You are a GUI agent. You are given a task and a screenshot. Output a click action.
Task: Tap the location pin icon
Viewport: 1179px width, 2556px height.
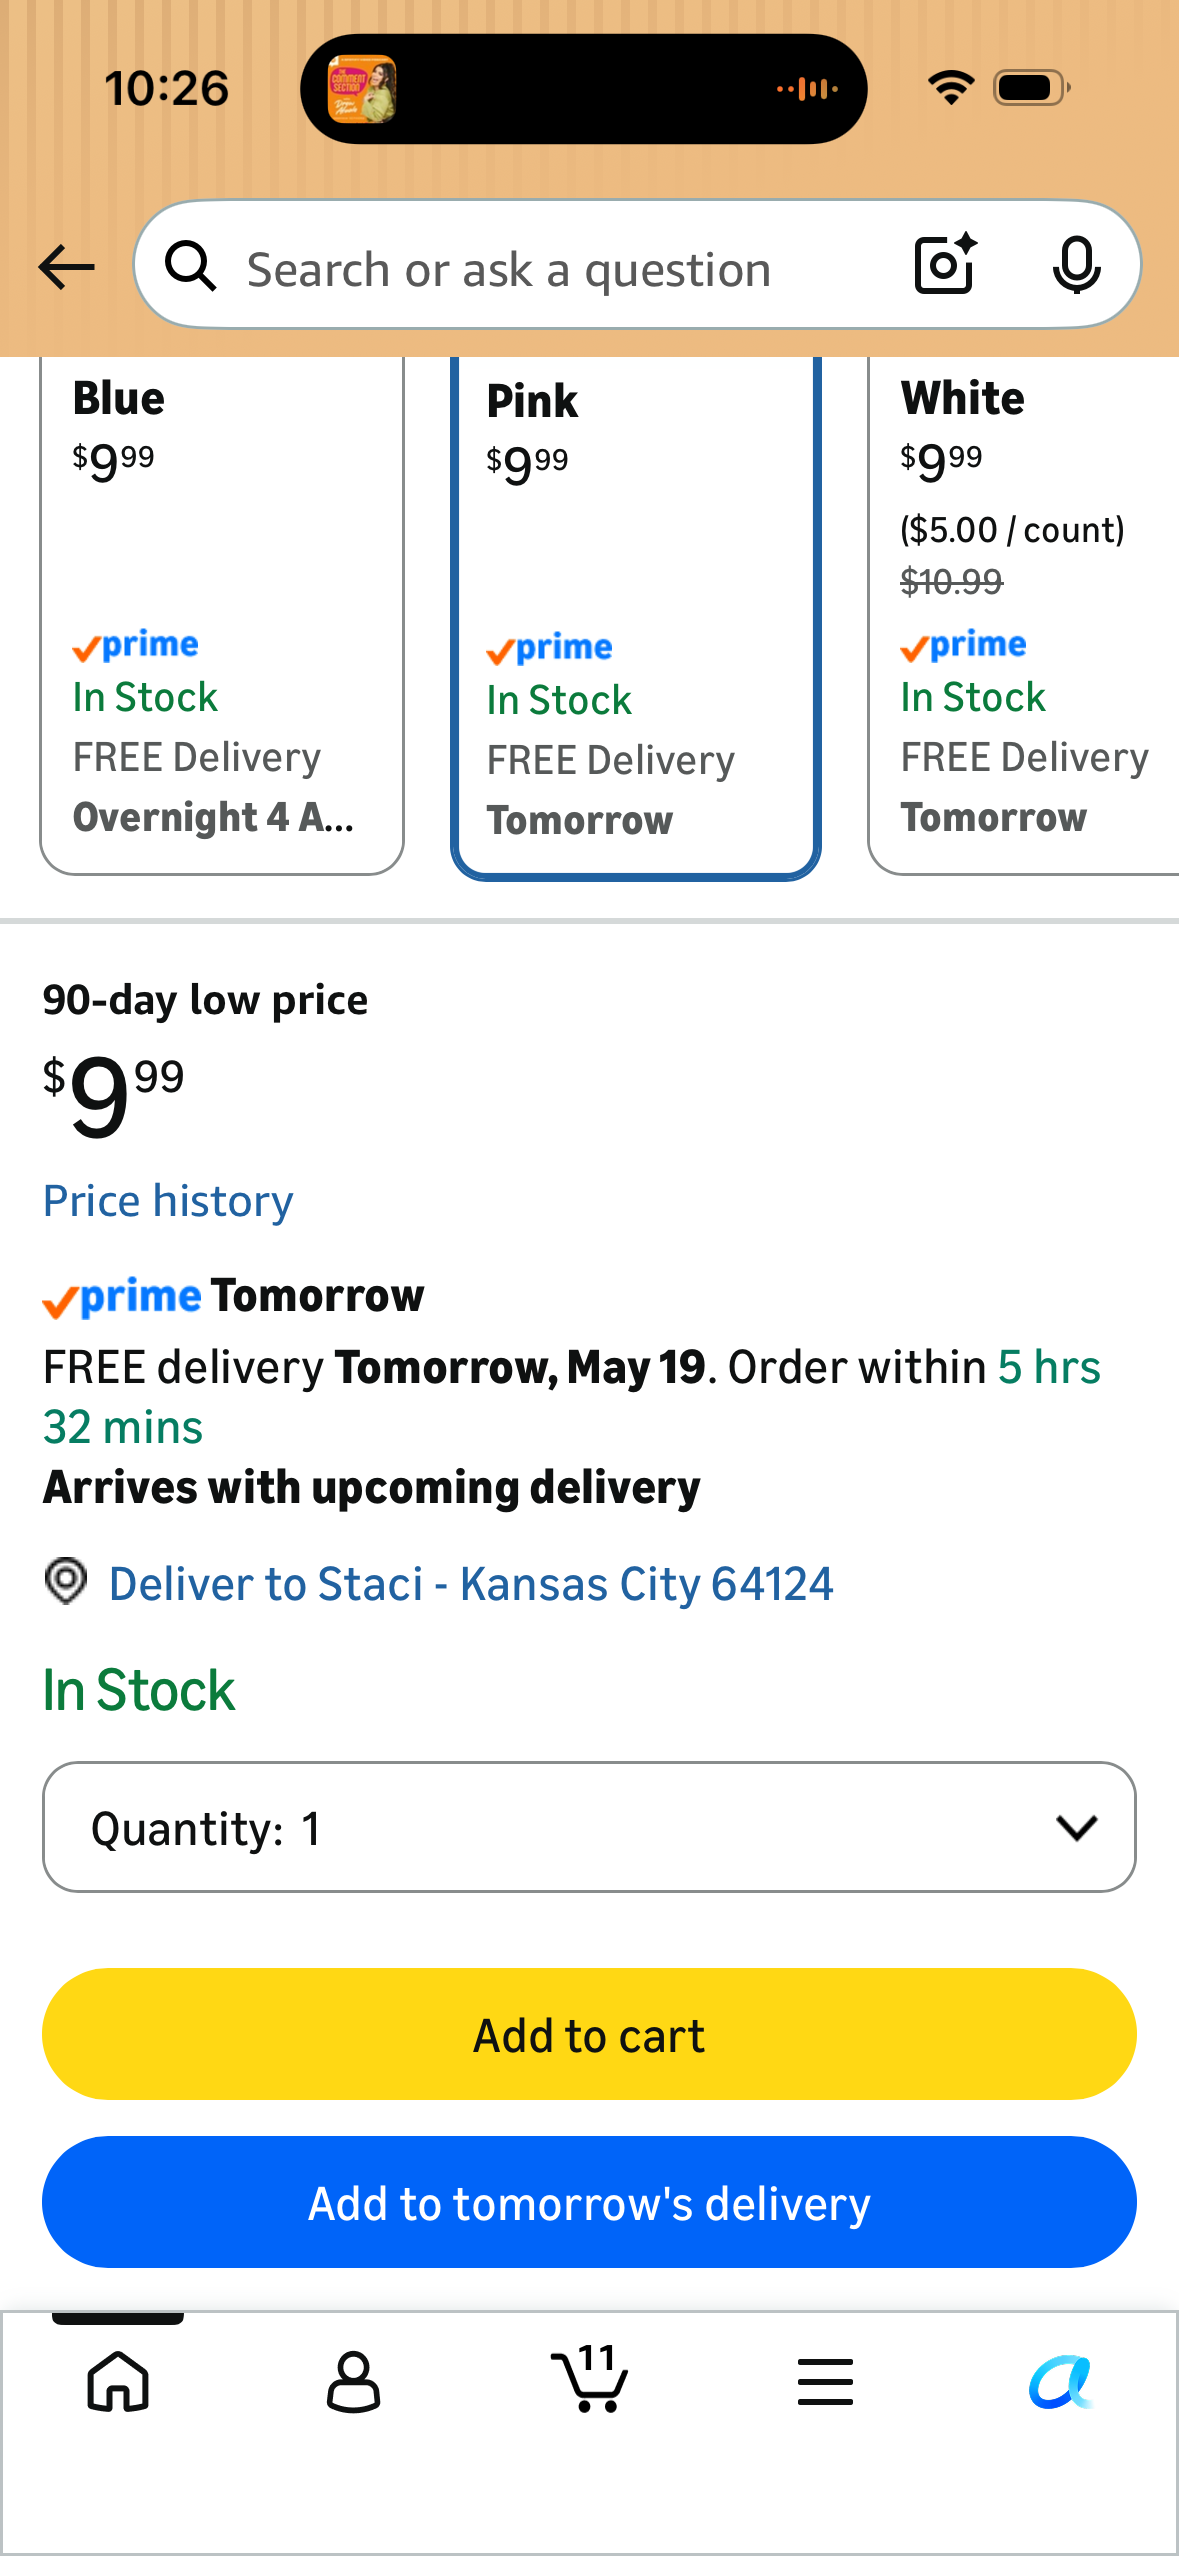66,1581
